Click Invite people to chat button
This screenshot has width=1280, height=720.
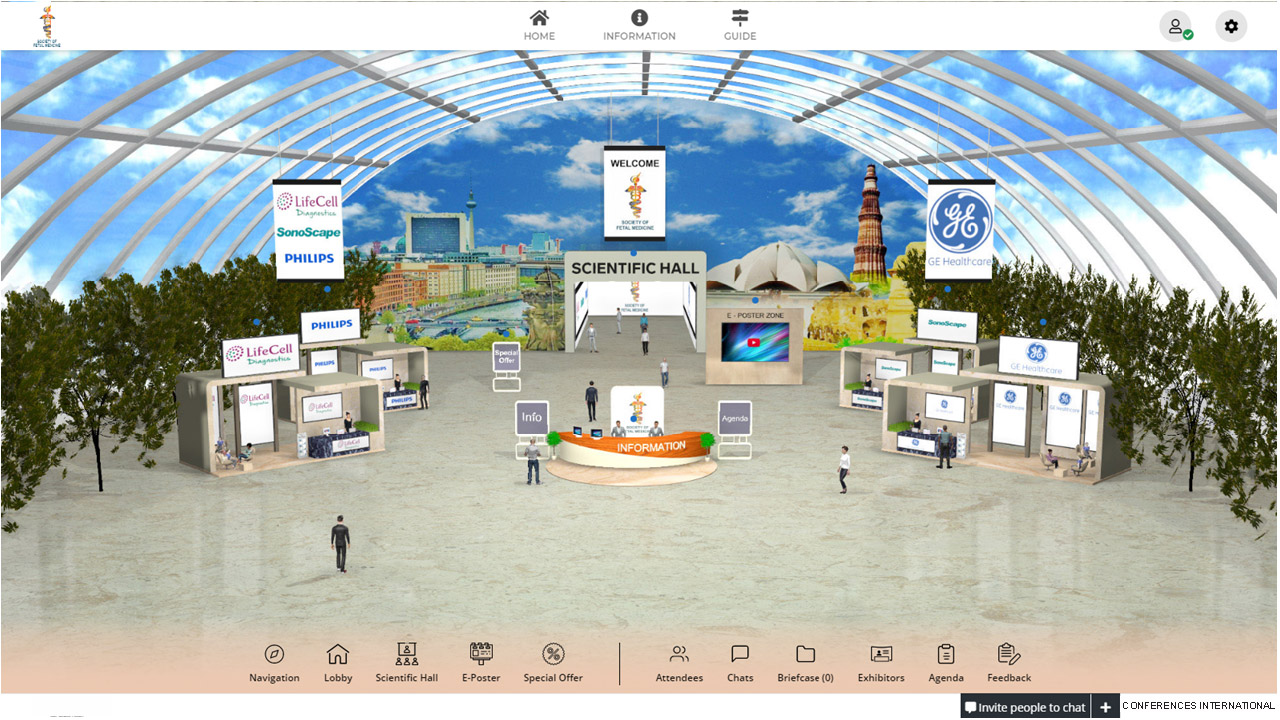tap(1025, 707)
